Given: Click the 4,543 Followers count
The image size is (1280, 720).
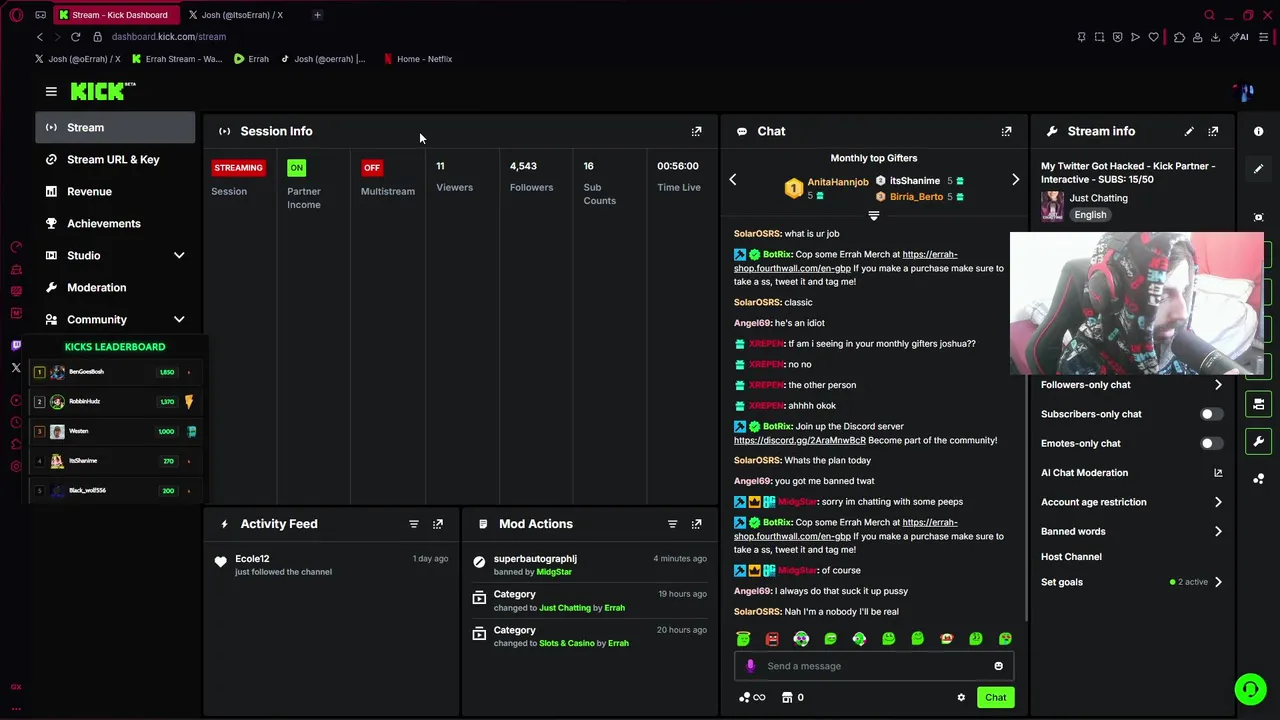Looking at the screenshot, I should tap(523, 166).
